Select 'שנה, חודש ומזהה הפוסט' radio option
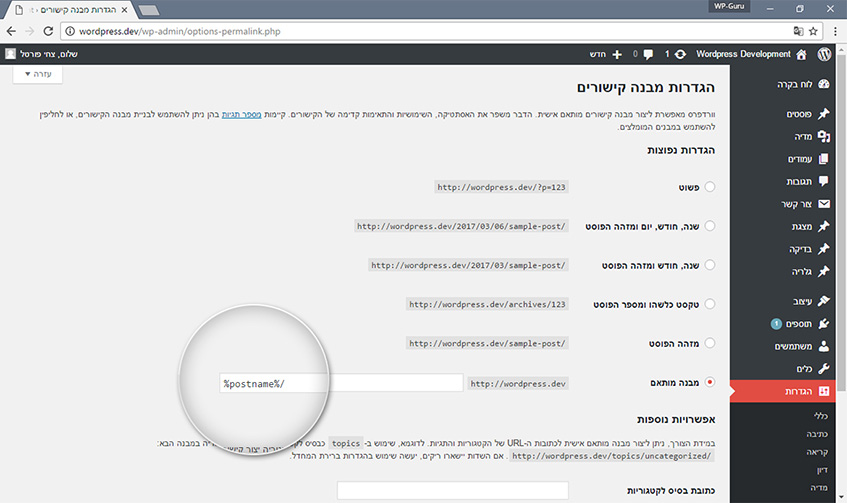The height and width of the screenshot is (503, 847). (x=710, y=265)
